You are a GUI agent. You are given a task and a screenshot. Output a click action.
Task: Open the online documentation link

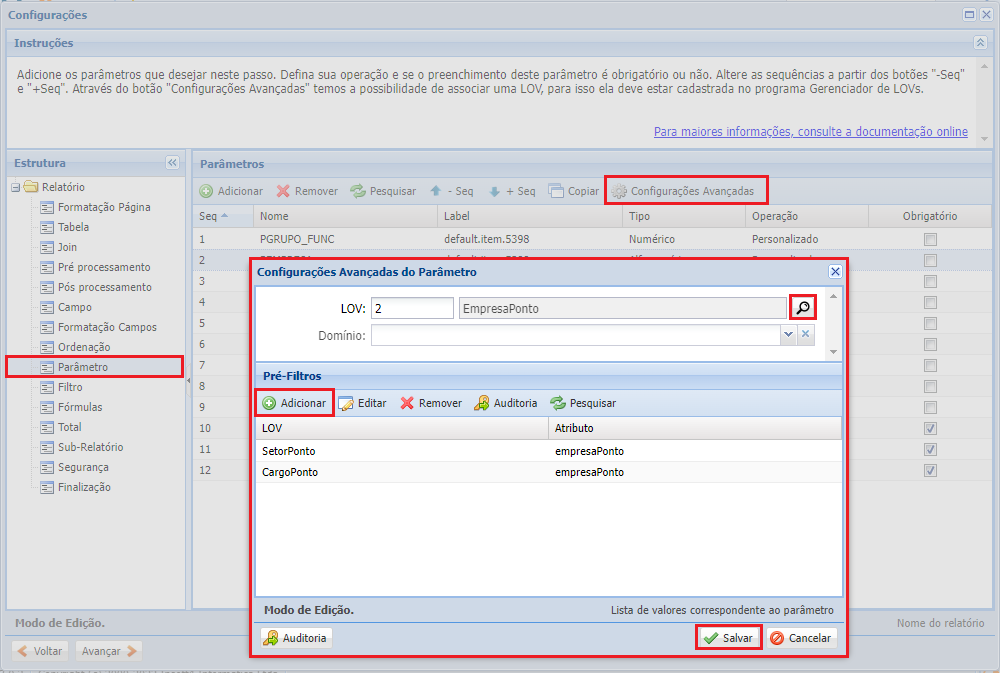(x=810, y=132)
